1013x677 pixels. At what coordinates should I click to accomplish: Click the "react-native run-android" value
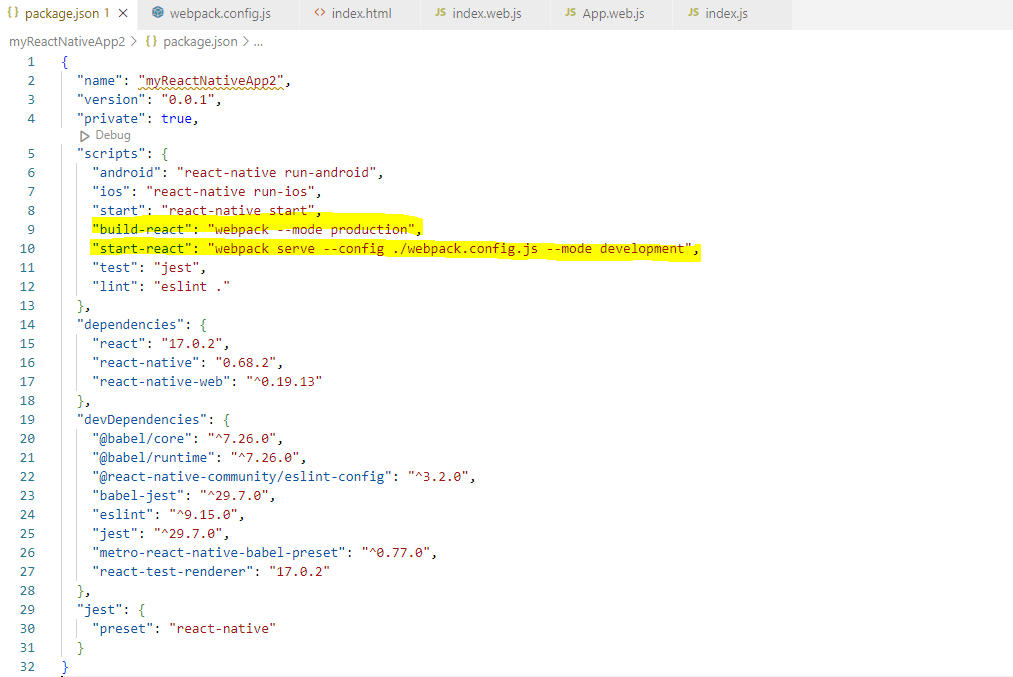pyautogui.click(x=277, y=172)
